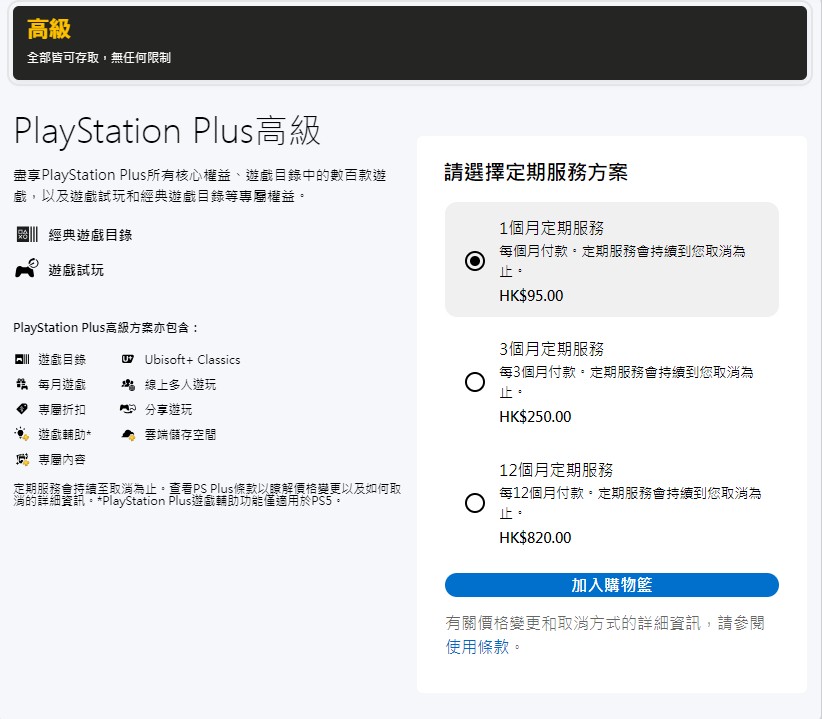Click the 遊戲輔助 game help lightbulb icon
This screenshot has height=719, width=822.
(22, 434)
